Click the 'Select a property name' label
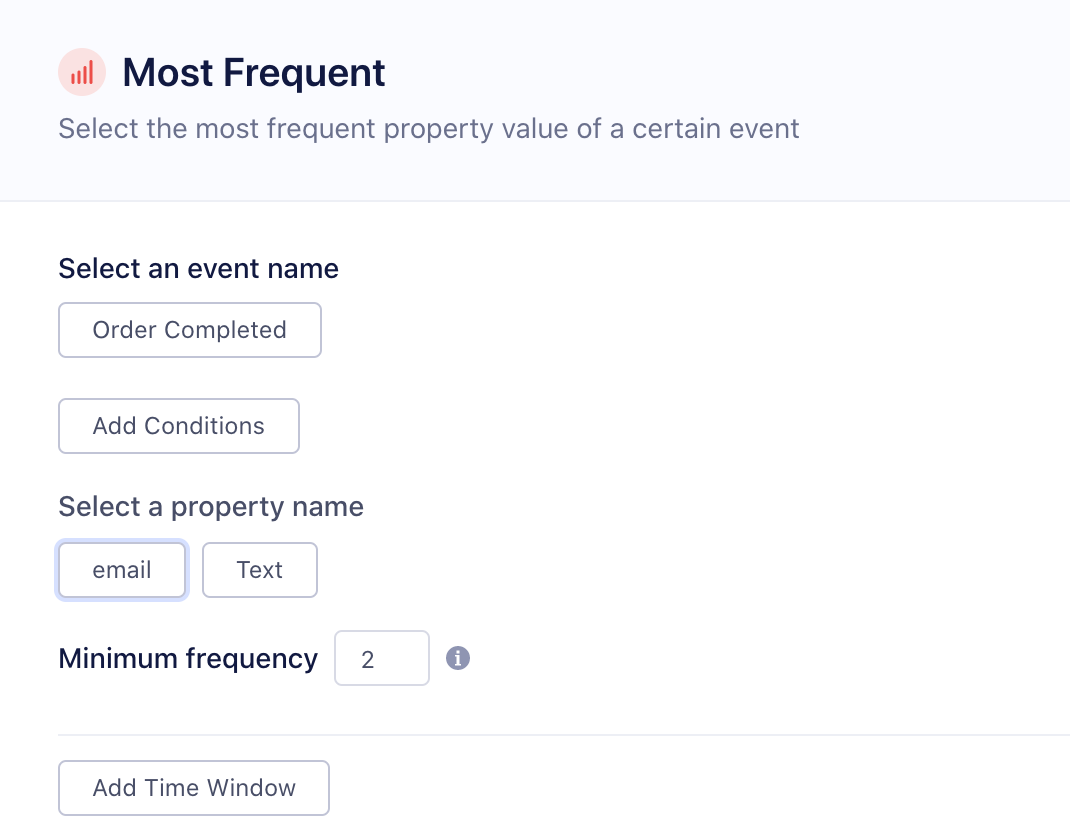The image size is (1070, 836). pos(211,507)
